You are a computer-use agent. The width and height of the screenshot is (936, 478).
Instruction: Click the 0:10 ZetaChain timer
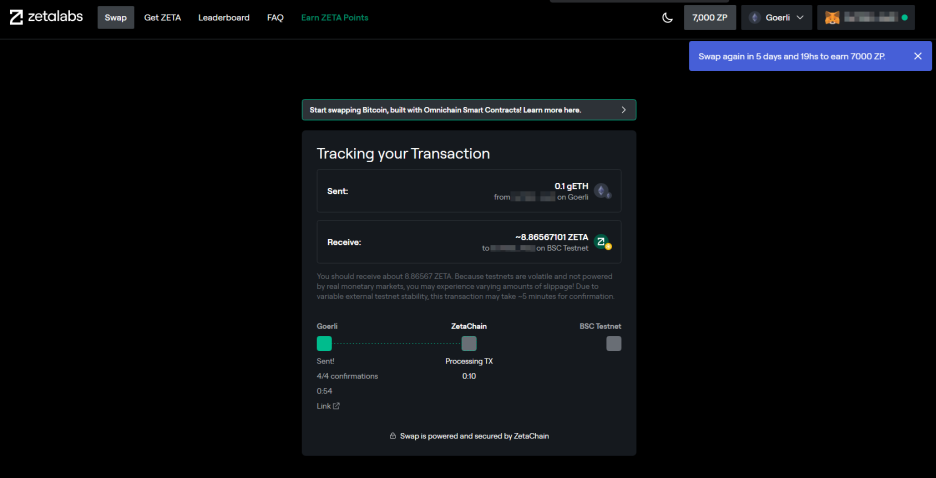coord(469,376)
